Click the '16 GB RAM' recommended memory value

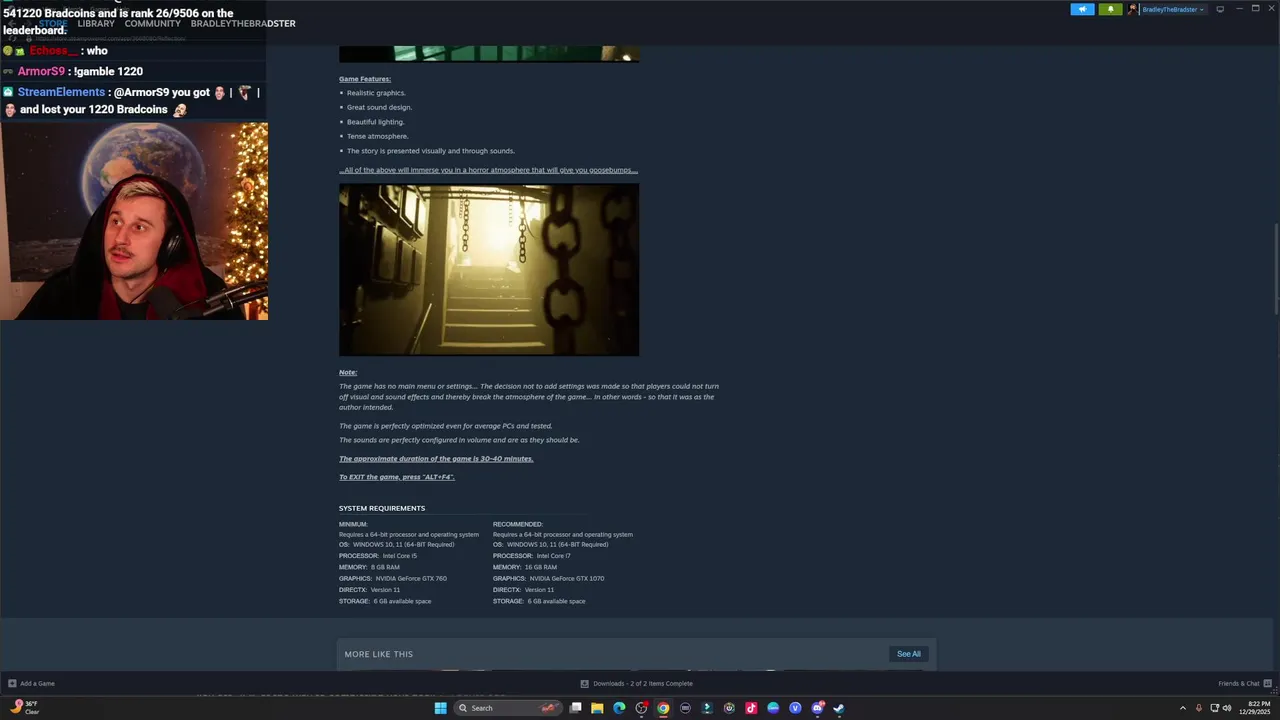click(x=541, y=567)
